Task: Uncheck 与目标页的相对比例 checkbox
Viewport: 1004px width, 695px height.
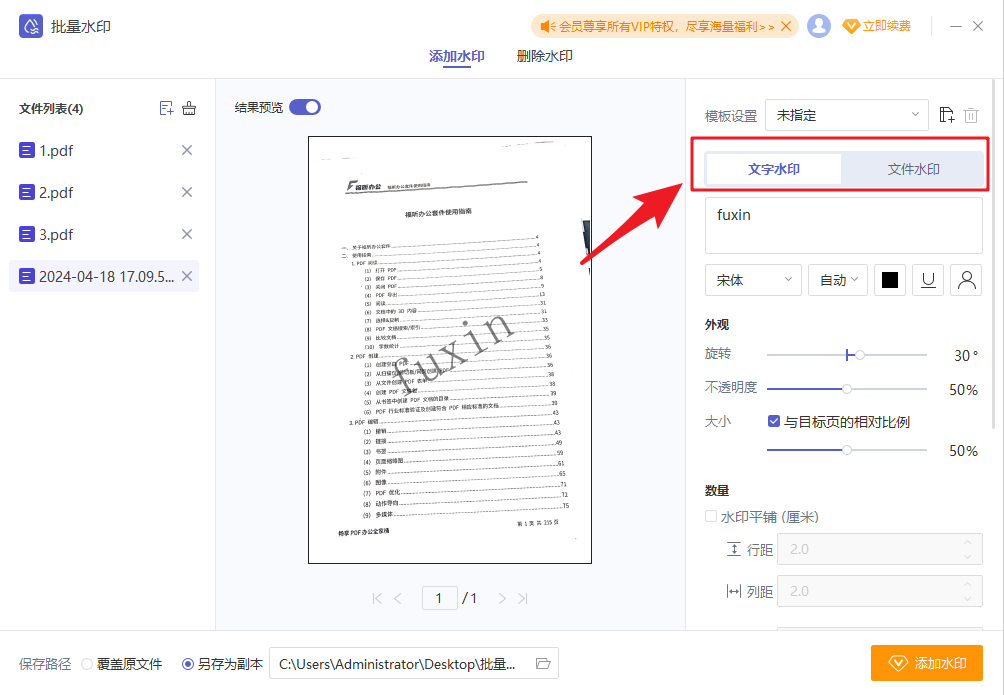Action: click(x=773, y=421)
